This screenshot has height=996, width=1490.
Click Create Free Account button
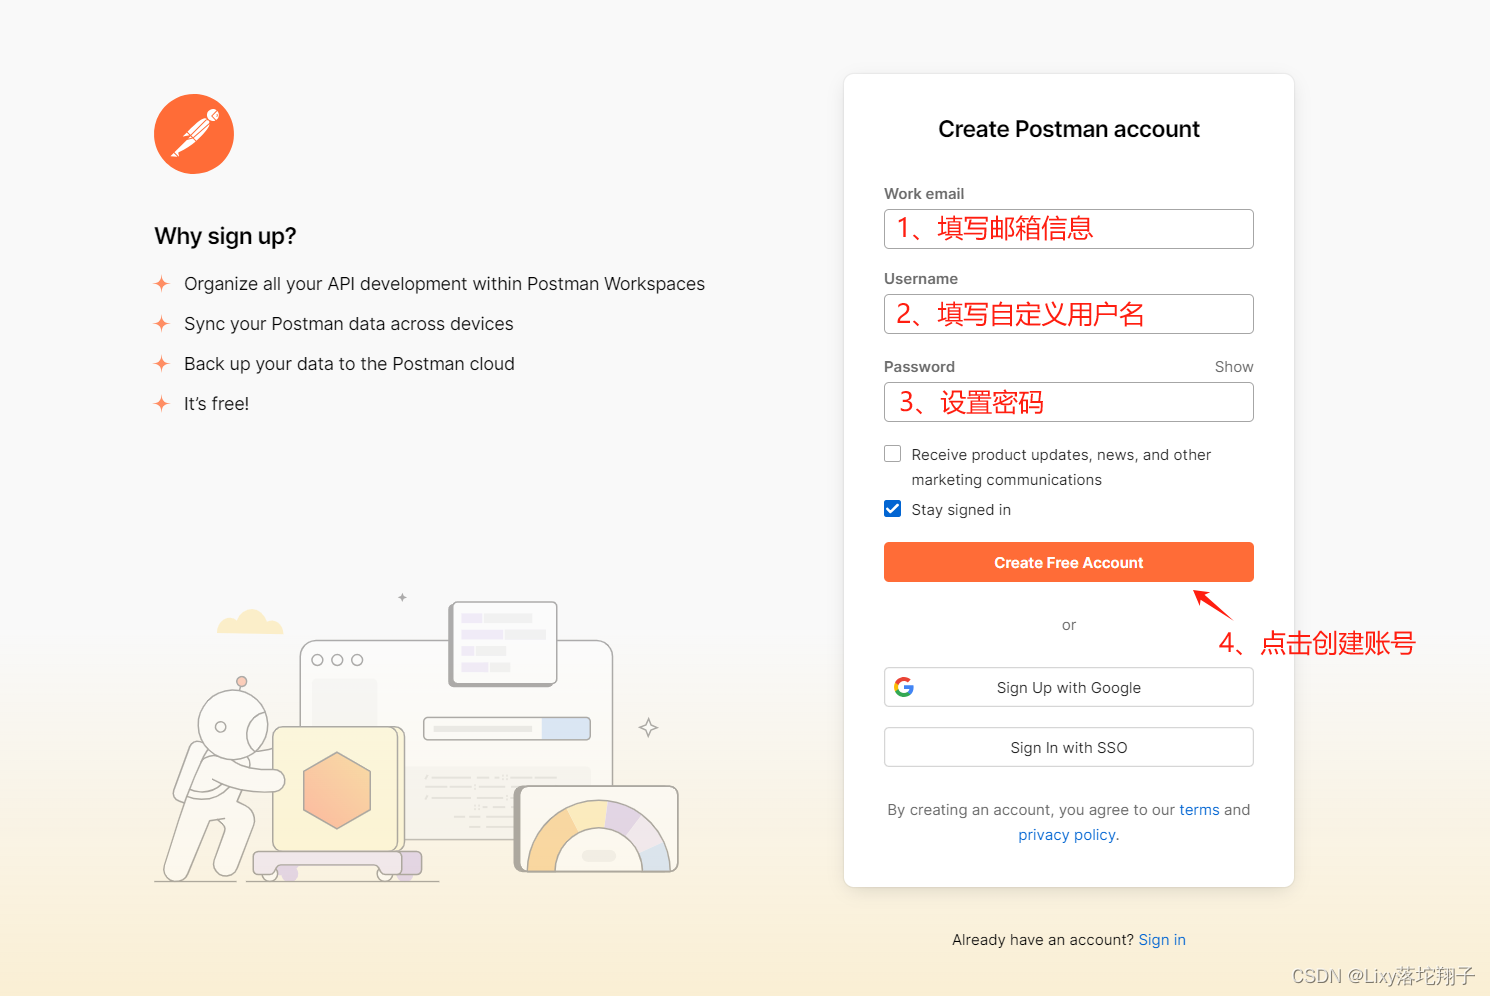pyautogui.click(x=1068, y=562)
